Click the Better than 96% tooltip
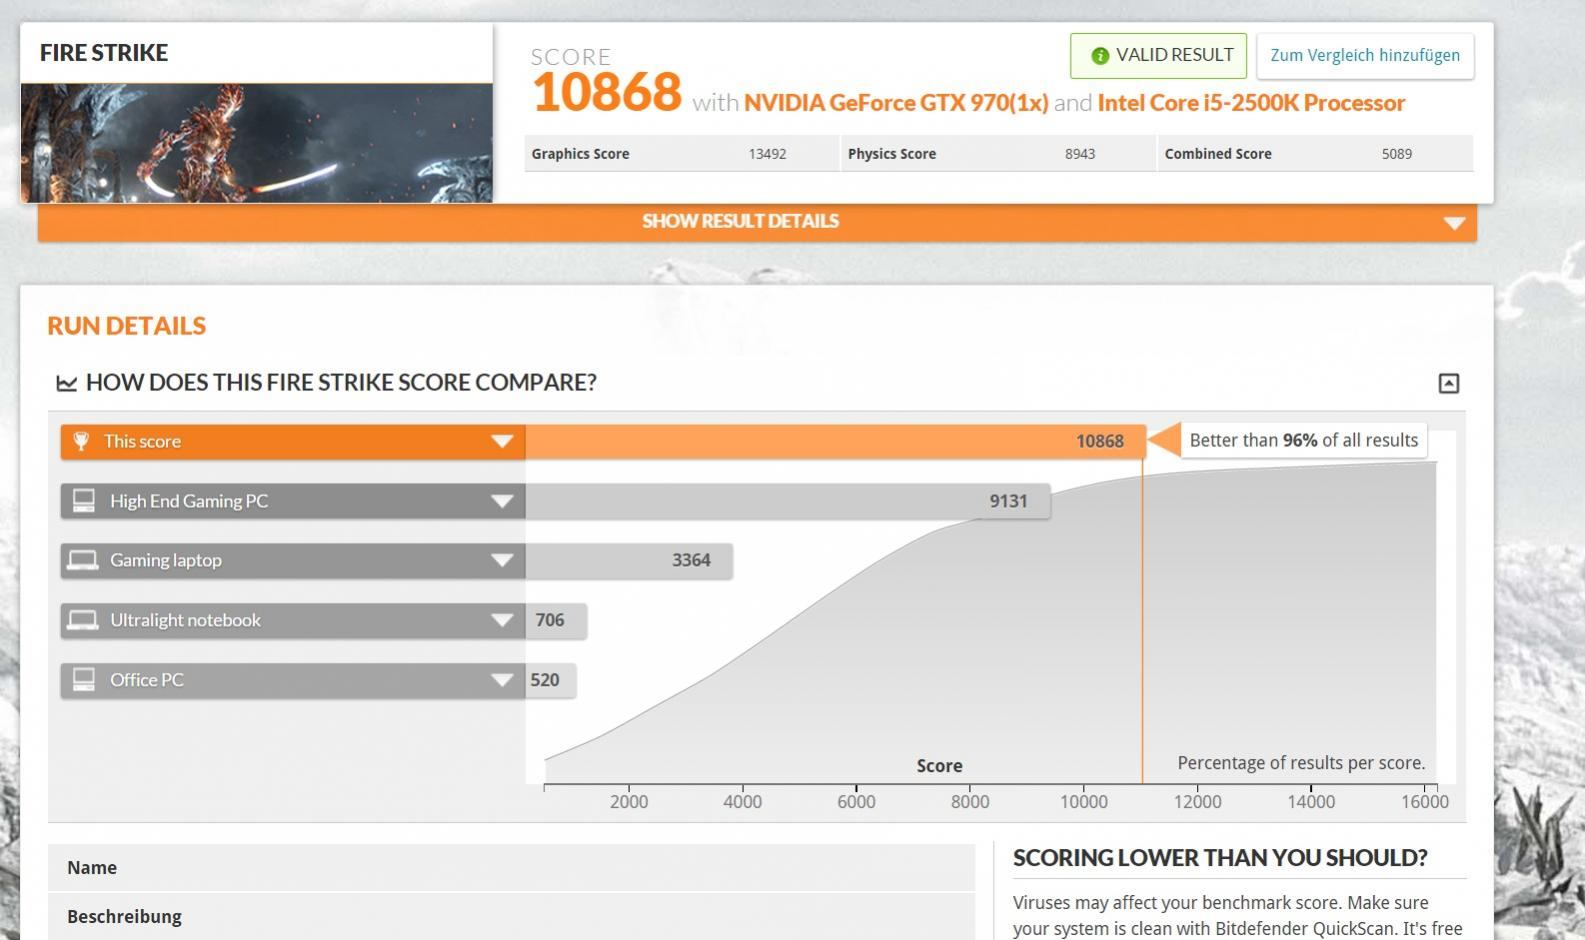Image resolution: width=1585 pixels, height=940 pixels. click(1303, 441)
